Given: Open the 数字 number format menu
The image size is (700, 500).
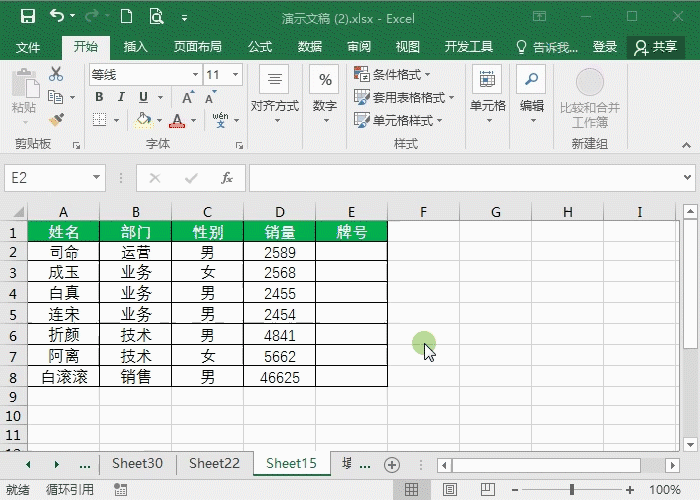Looking at the screenshot, I should point(325,96).
